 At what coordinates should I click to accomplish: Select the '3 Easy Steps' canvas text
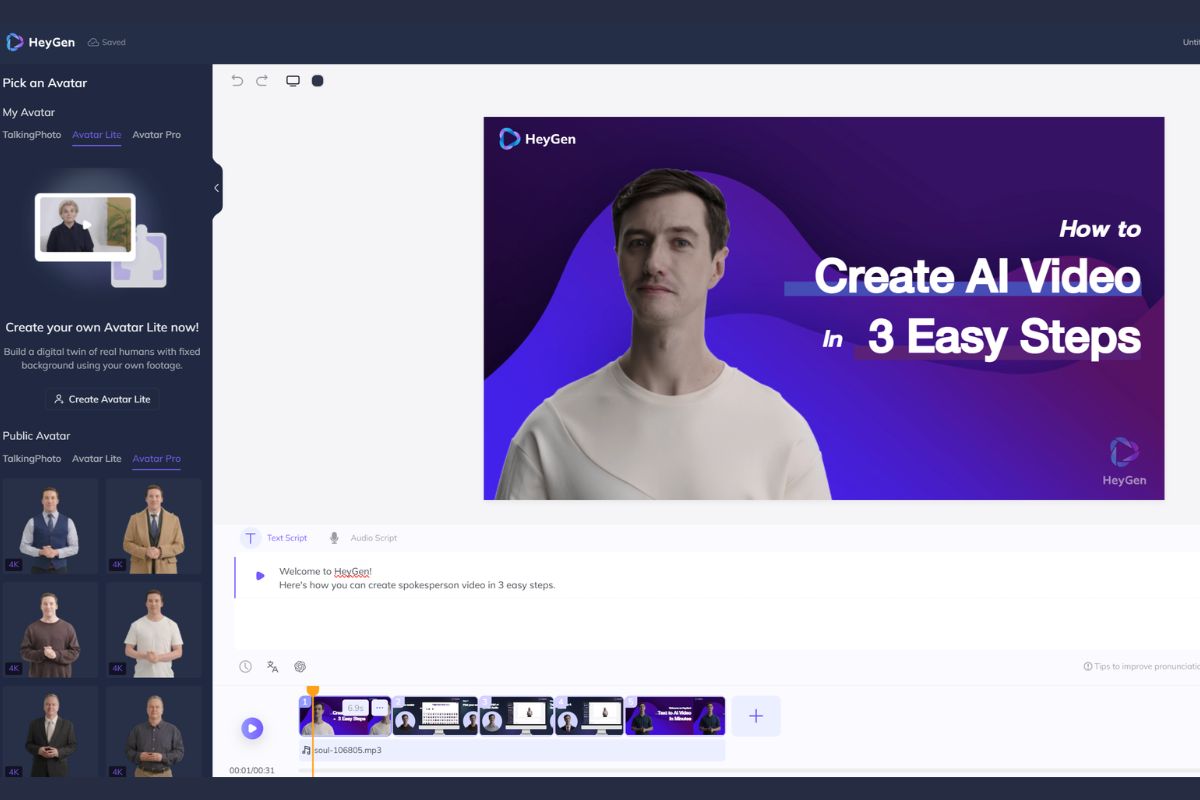pyautogui.click(x=1004, y=337)
